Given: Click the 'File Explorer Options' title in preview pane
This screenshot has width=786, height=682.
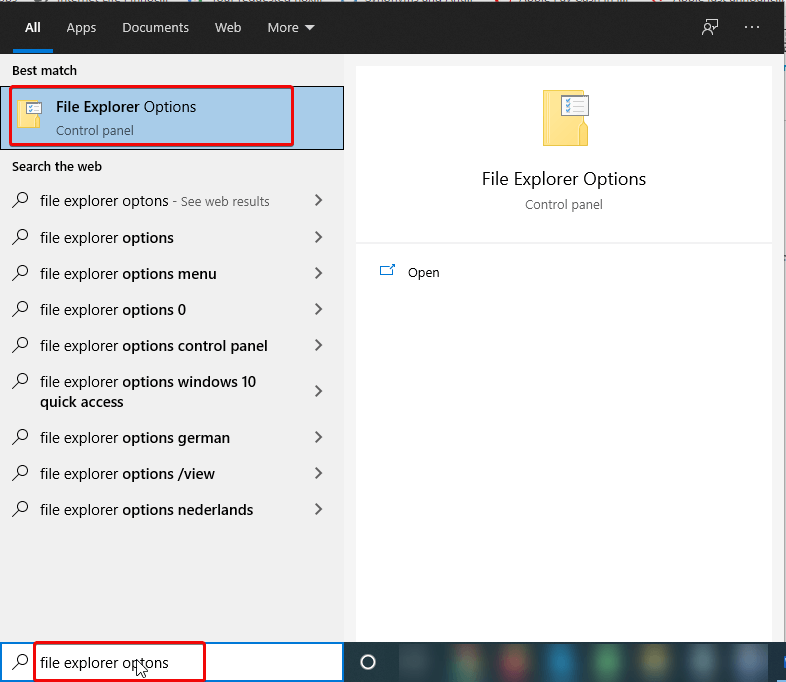Looking at the screenshot, I should [564, 179].
